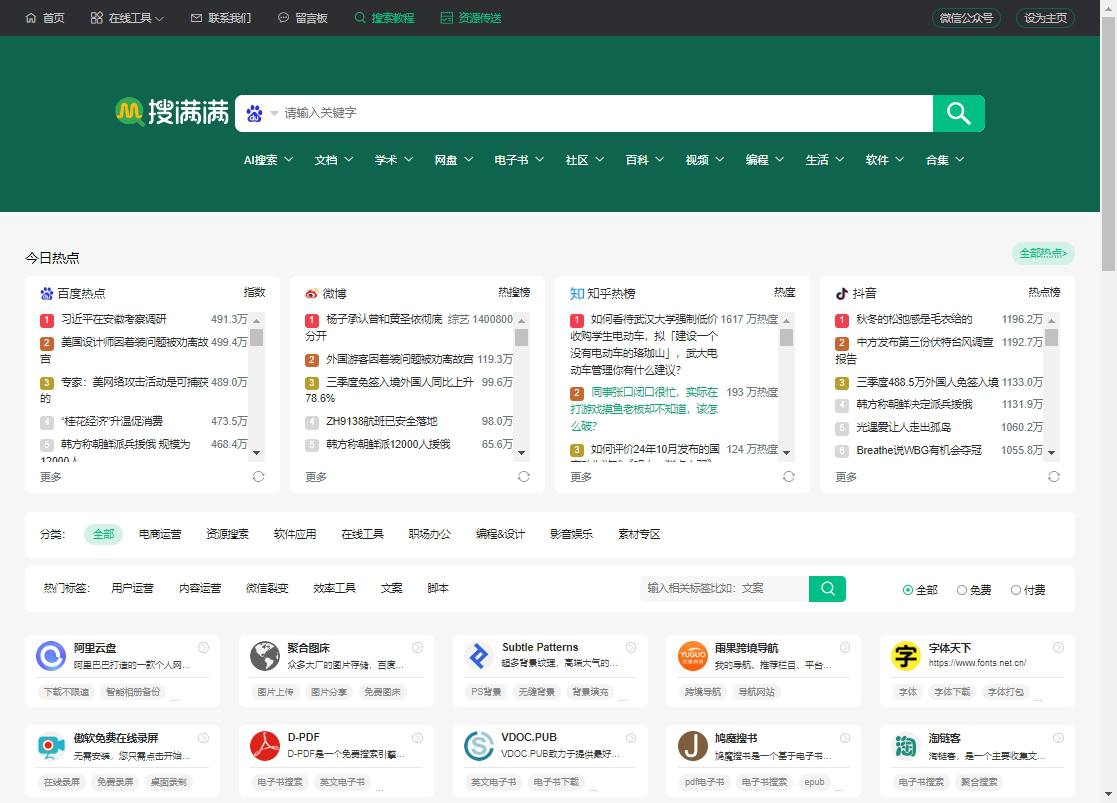
Task: Click the epub tag on 鸠摩搜书
Action: (x=814, y=782)
